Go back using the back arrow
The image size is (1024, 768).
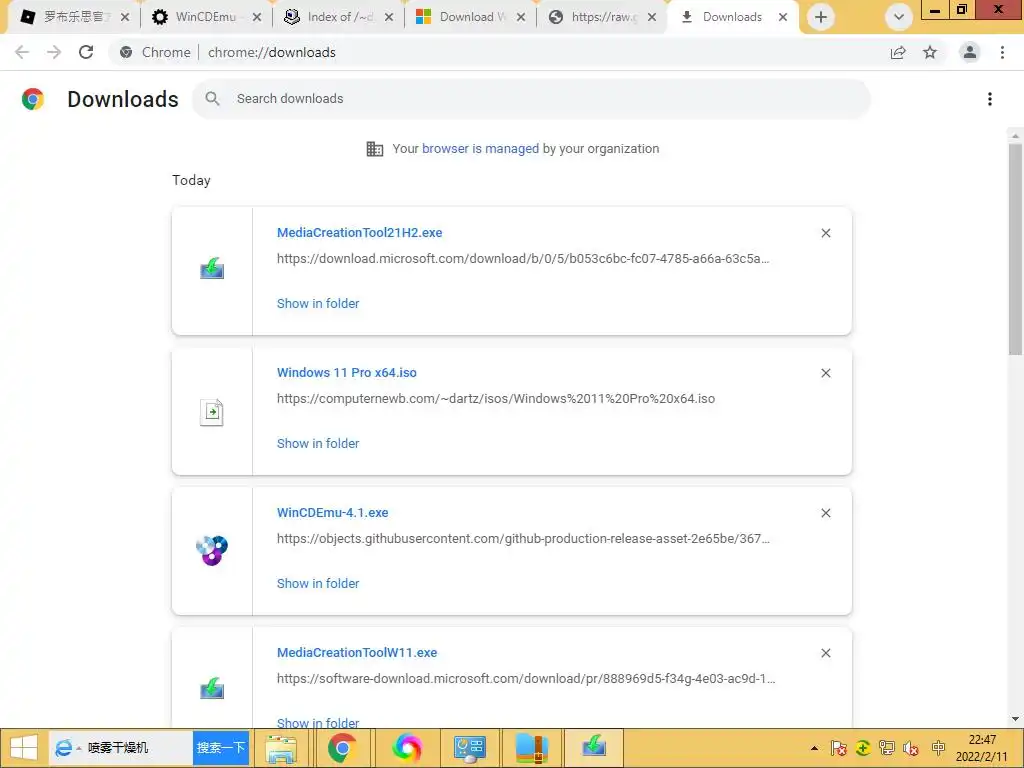click(x=22, y=52)
